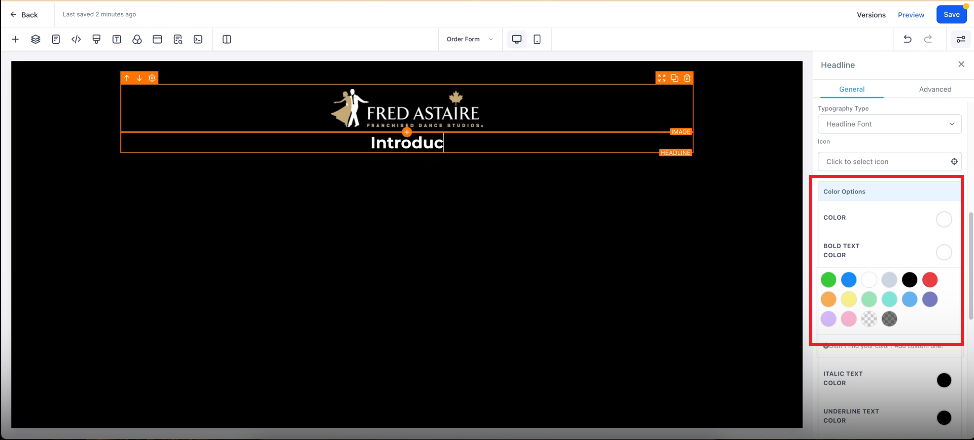
Task: Pick the black palette color
Action: click(909, 280)
